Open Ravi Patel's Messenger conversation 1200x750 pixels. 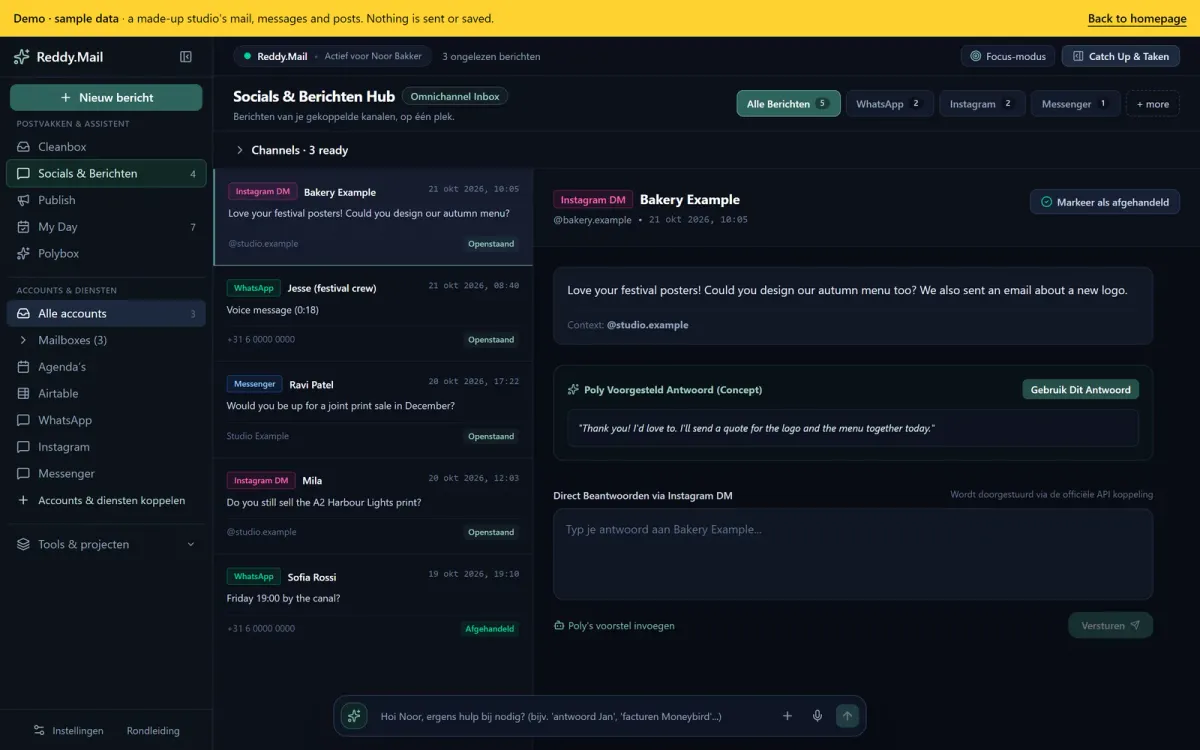(x=373, y=410)
